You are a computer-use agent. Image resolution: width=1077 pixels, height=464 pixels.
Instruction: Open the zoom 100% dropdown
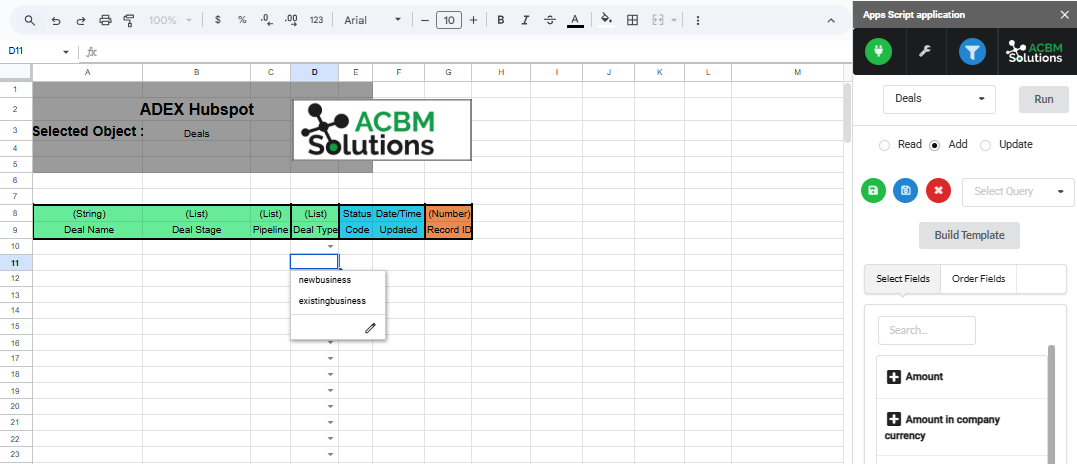pos(170,21)
